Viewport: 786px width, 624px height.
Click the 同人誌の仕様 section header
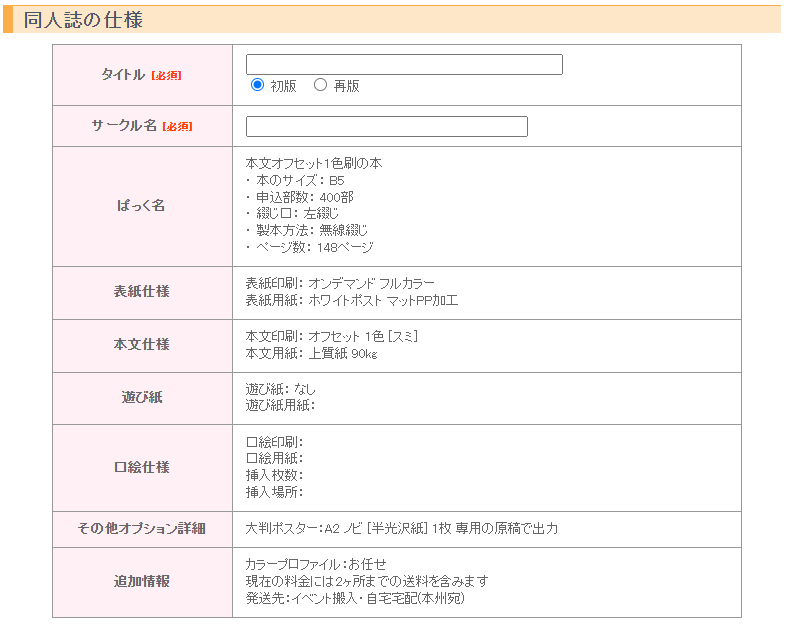click(x=392, y=20)
